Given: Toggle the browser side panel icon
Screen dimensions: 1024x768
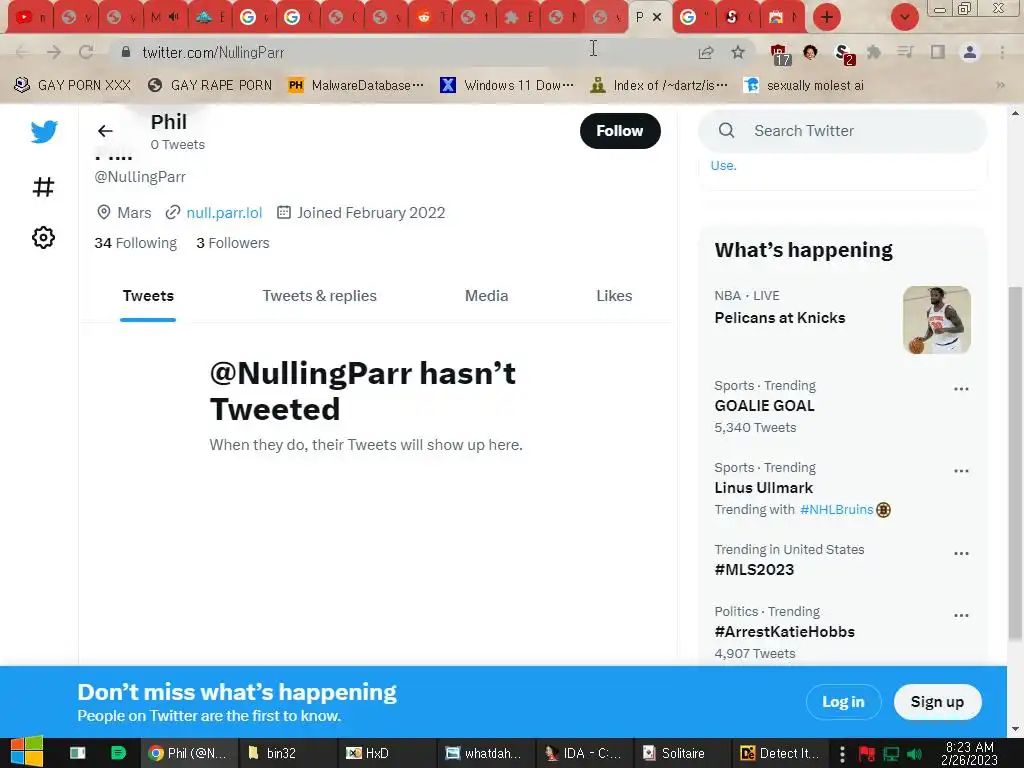Looking at the screenshot, I should coord(938,52).
